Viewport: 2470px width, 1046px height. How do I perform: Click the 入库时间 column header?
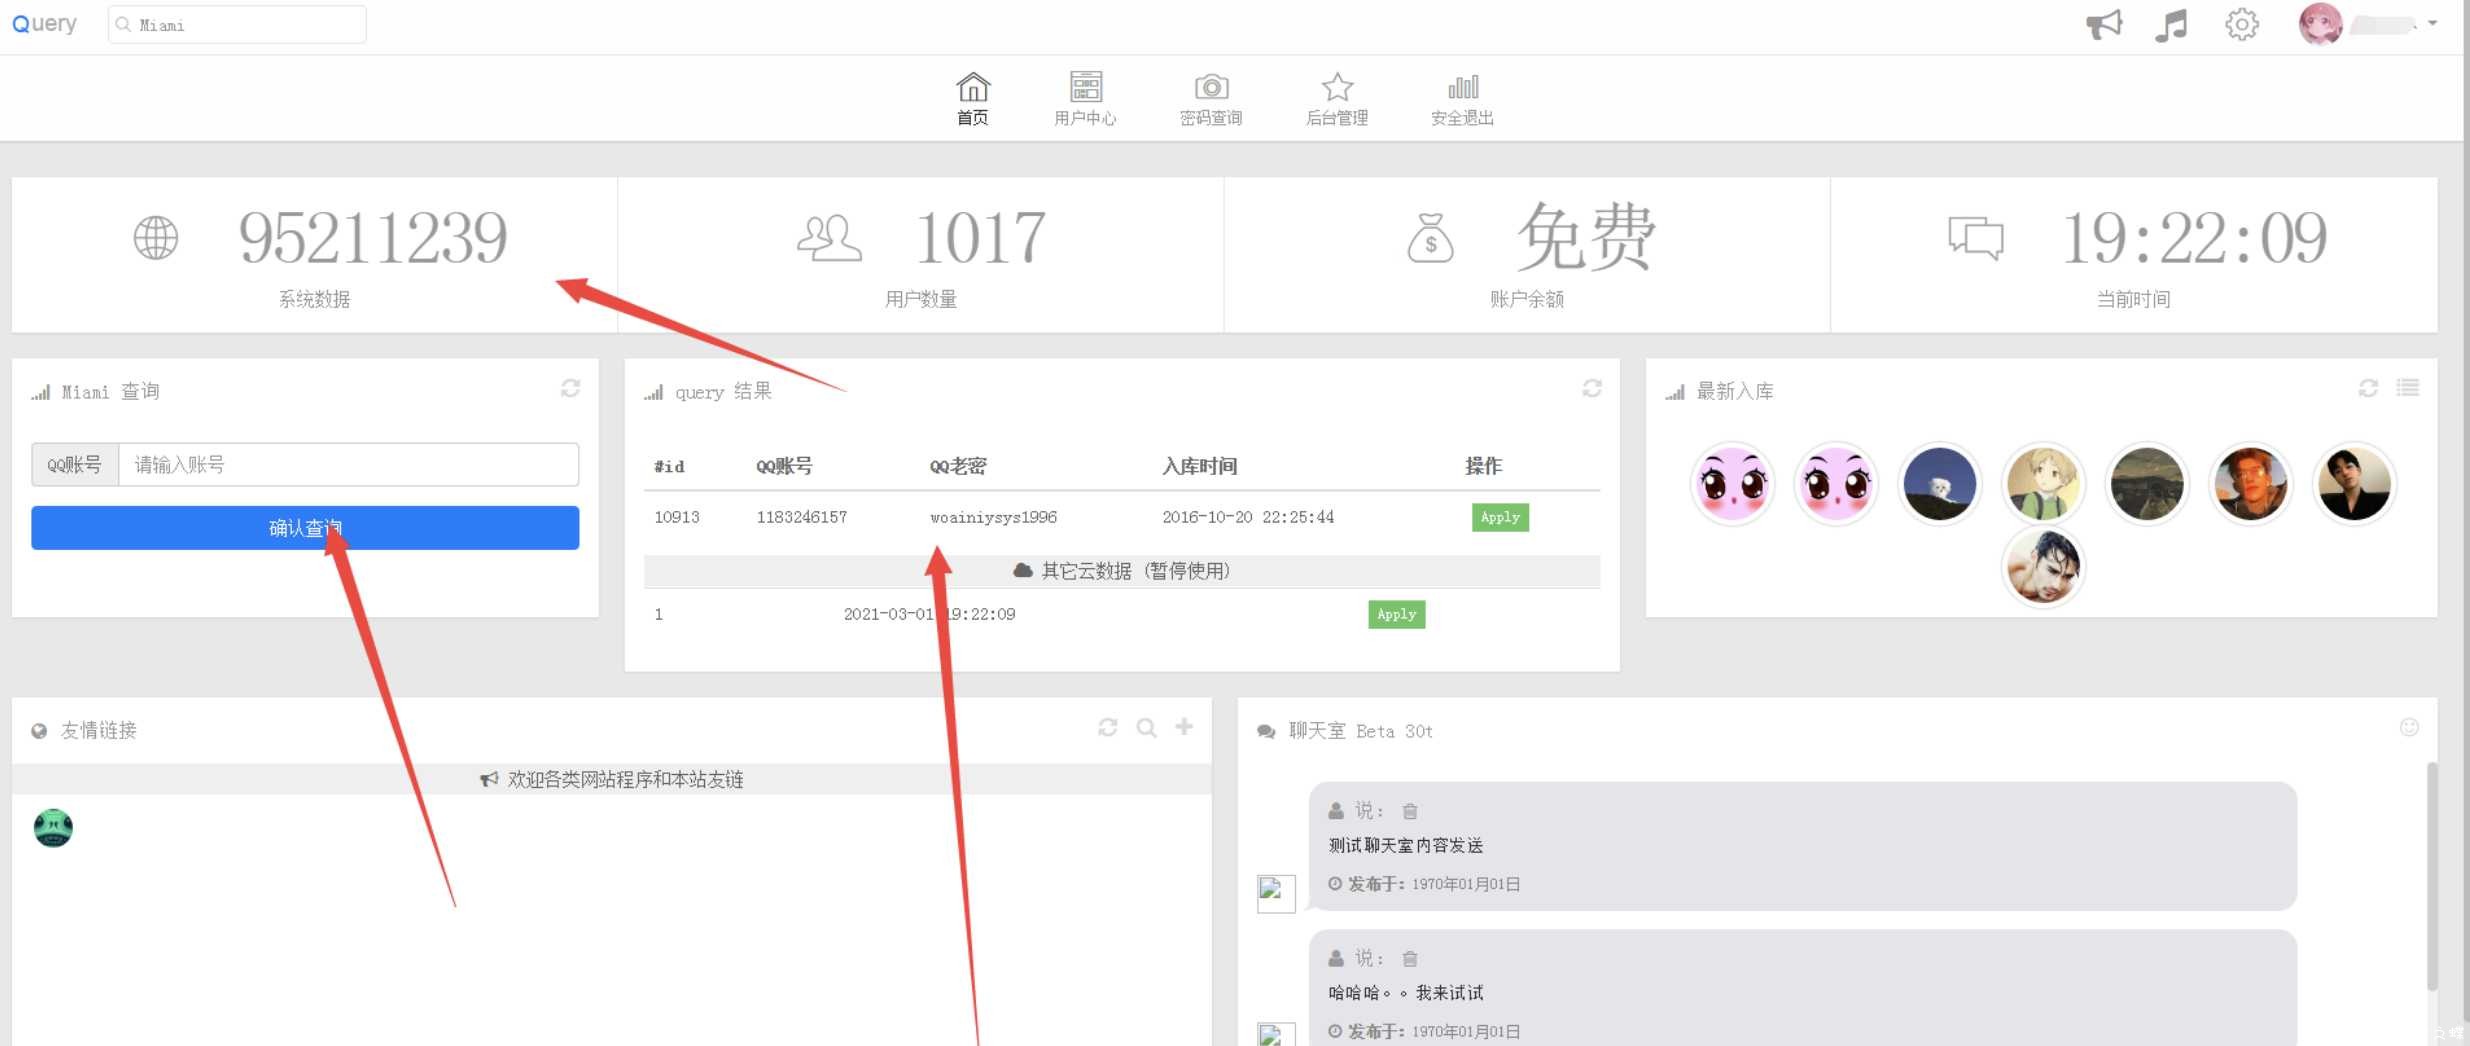point(1200,466)
